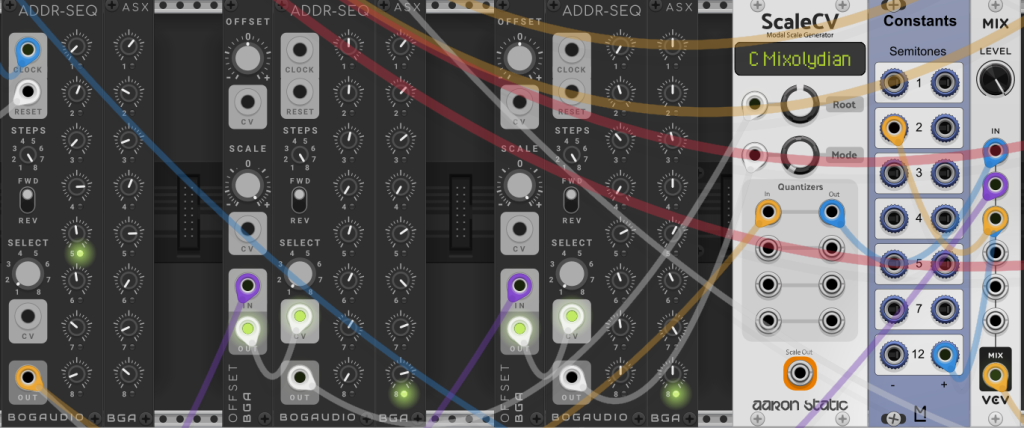Click the CLOCK jack on the middle ADDR-SEQ
Viewport: 1024px width, 428px height.
click(x=300, y=50)
